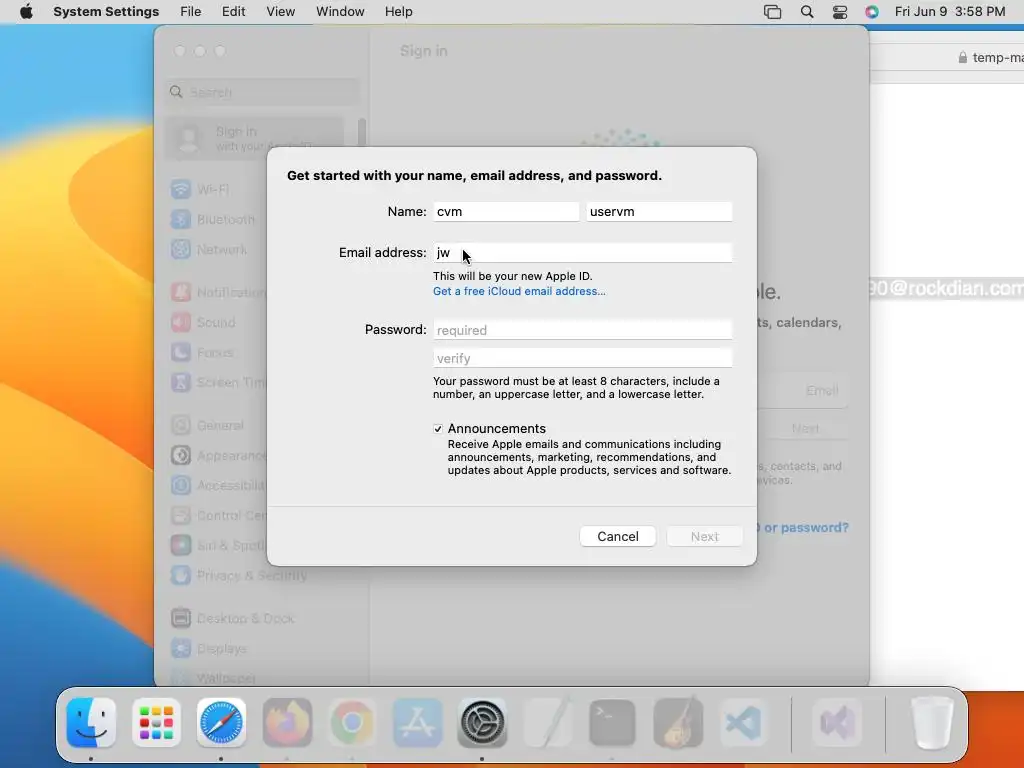Screen dimensions: 1024x768
Task: Click first name field containing cvm
Action: pyautogui.click(x=506, y=212)
